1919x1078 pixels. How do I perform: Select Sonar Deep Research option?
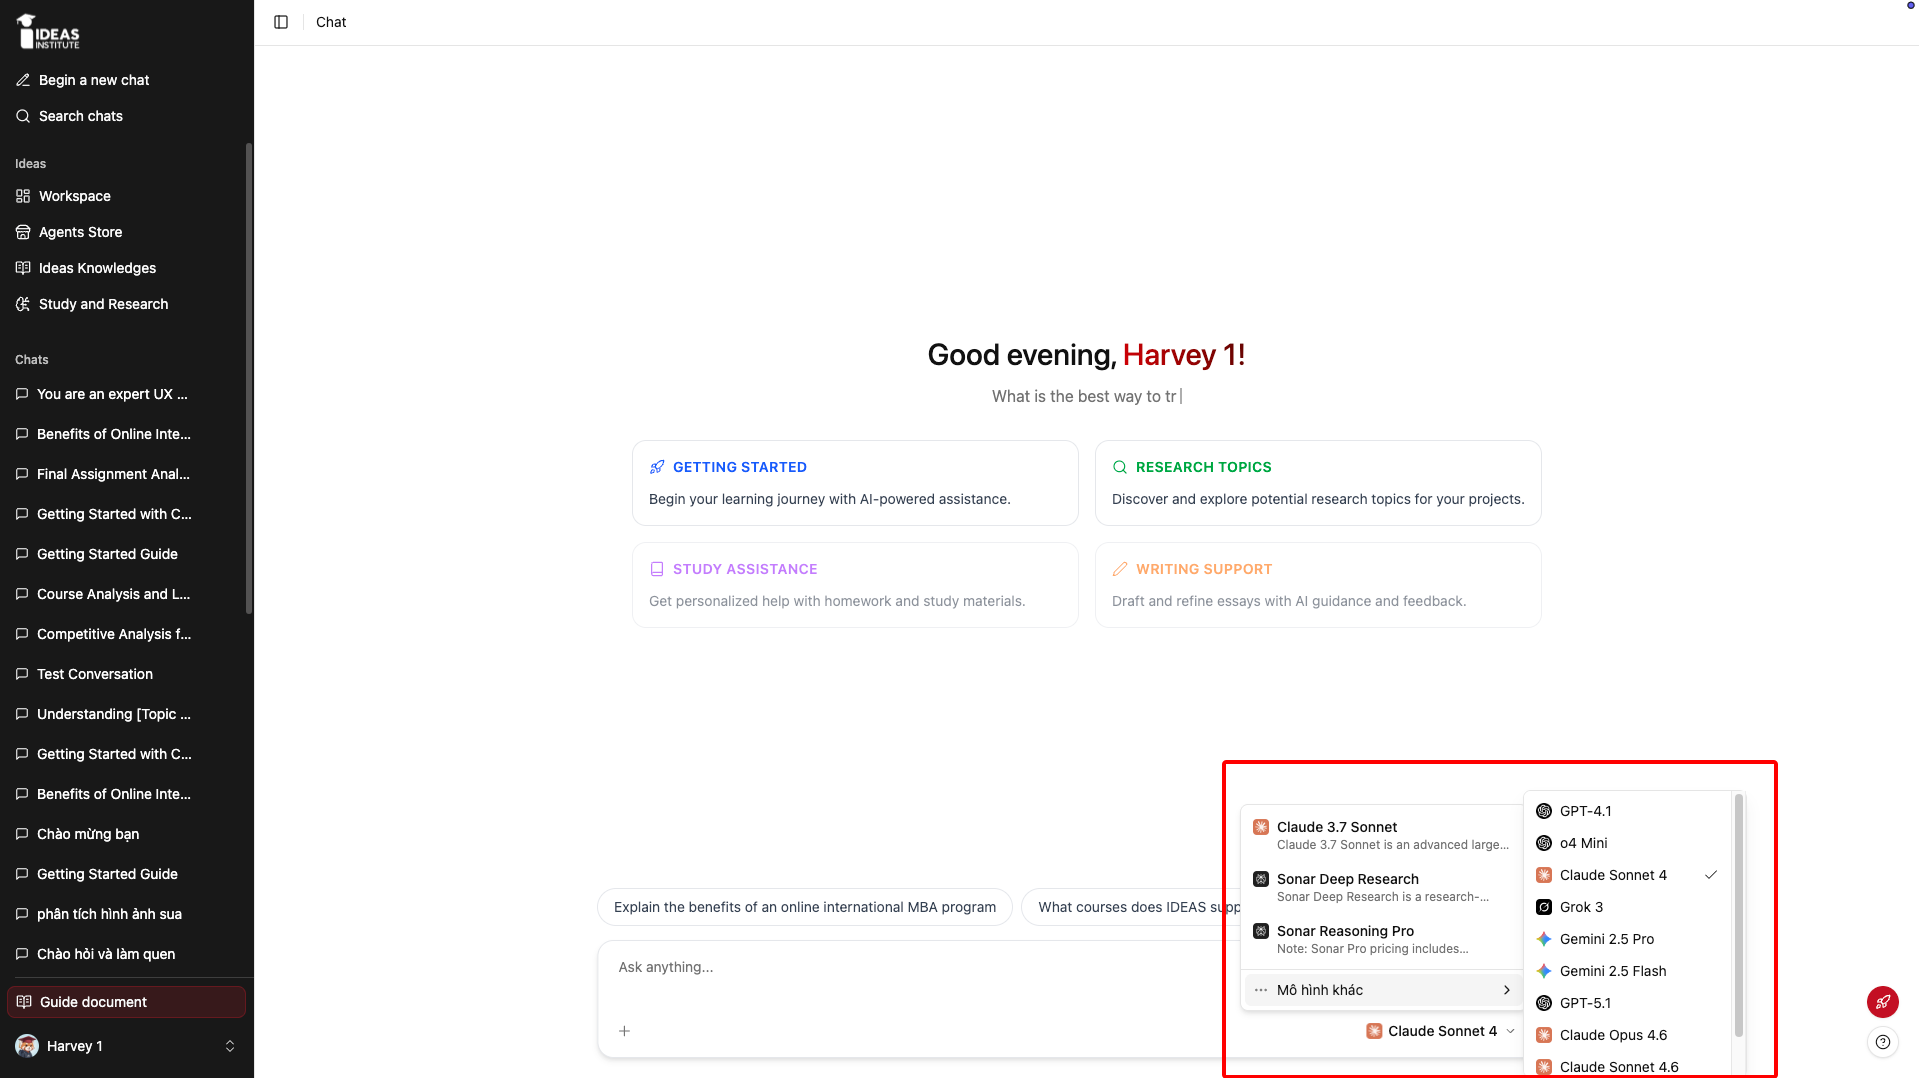pyautogui.click(x=1383, y=887)
